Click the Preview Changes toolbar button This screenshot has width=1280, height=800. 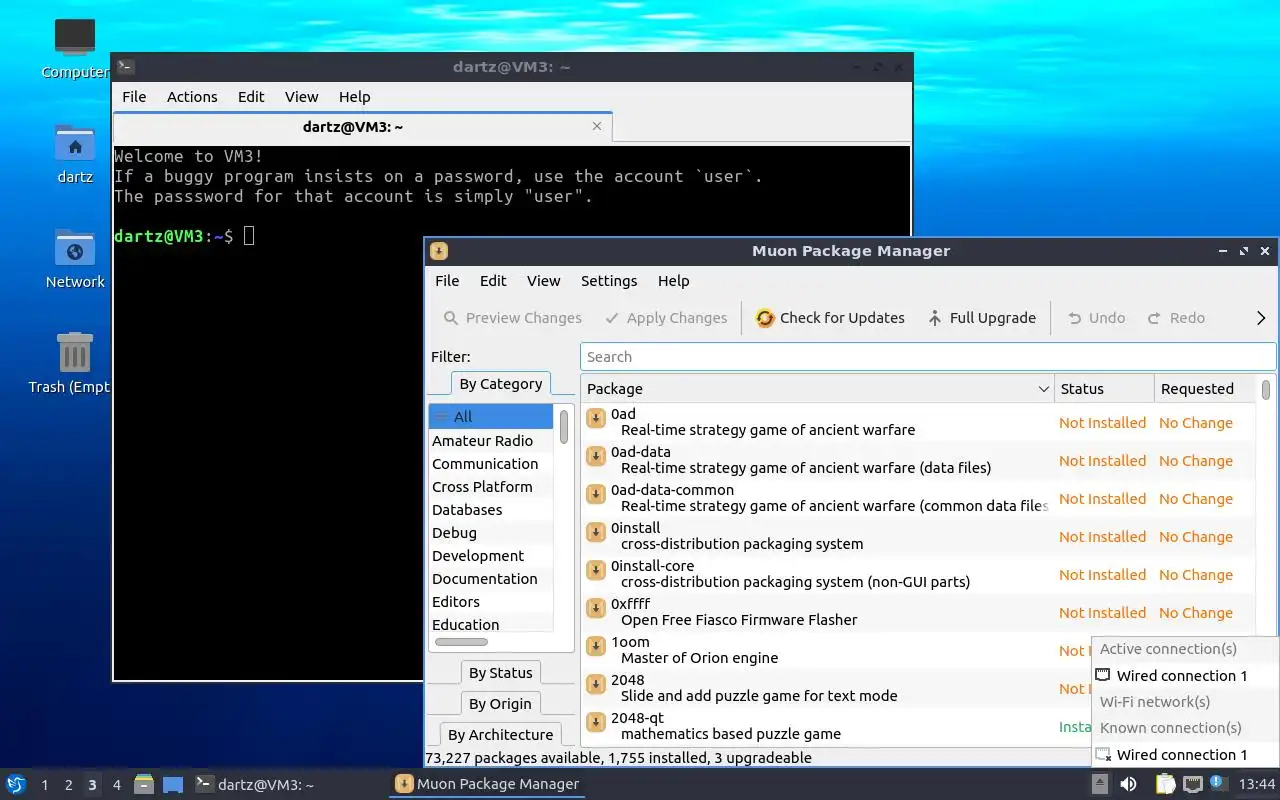513,318
